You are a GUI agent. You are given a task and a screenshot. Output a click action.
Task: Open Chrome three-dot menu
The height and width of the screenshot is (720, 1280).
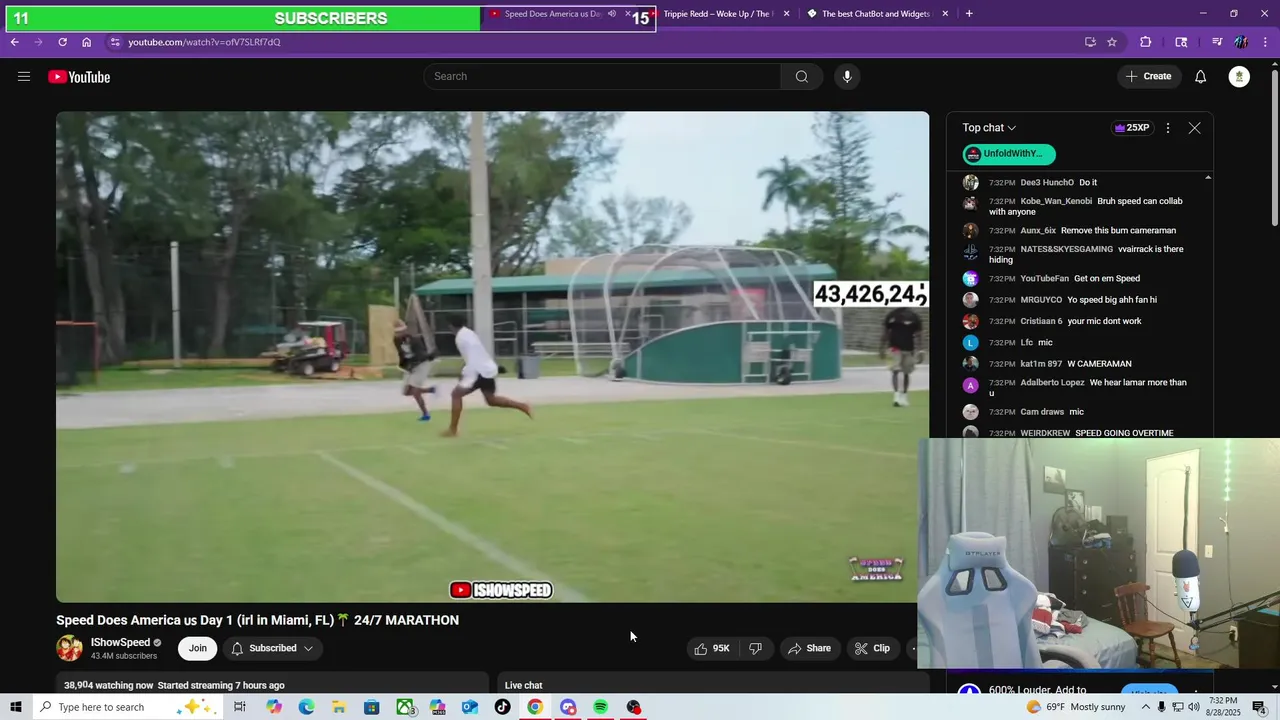[1266, 42]
